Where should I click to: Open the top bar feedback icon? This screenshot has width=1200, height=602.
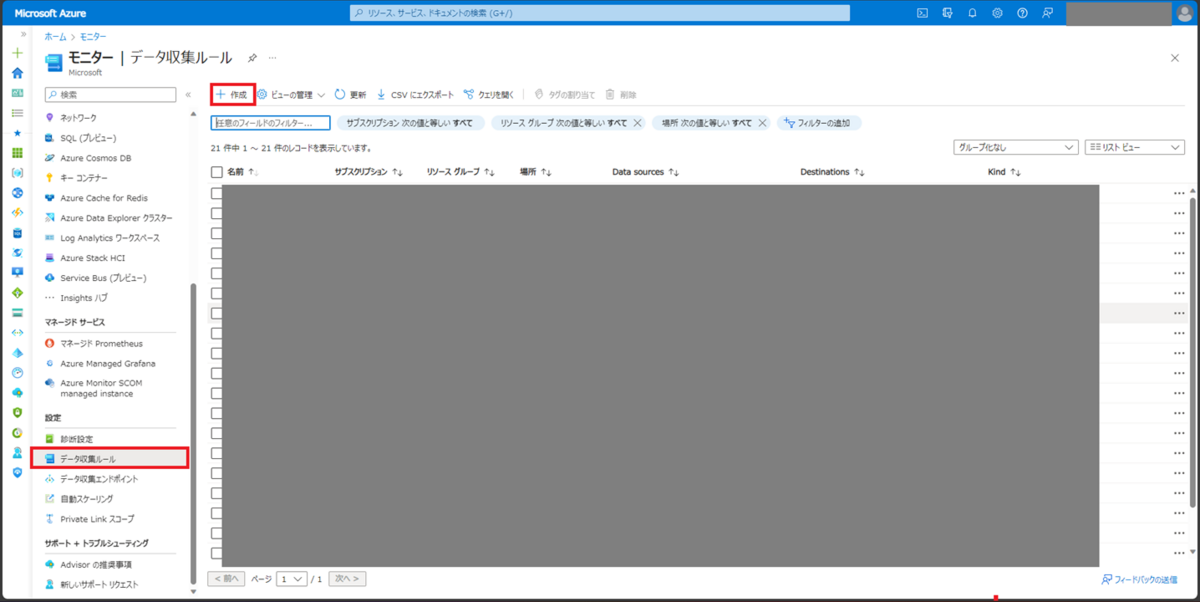click(x=1047, y=13)
